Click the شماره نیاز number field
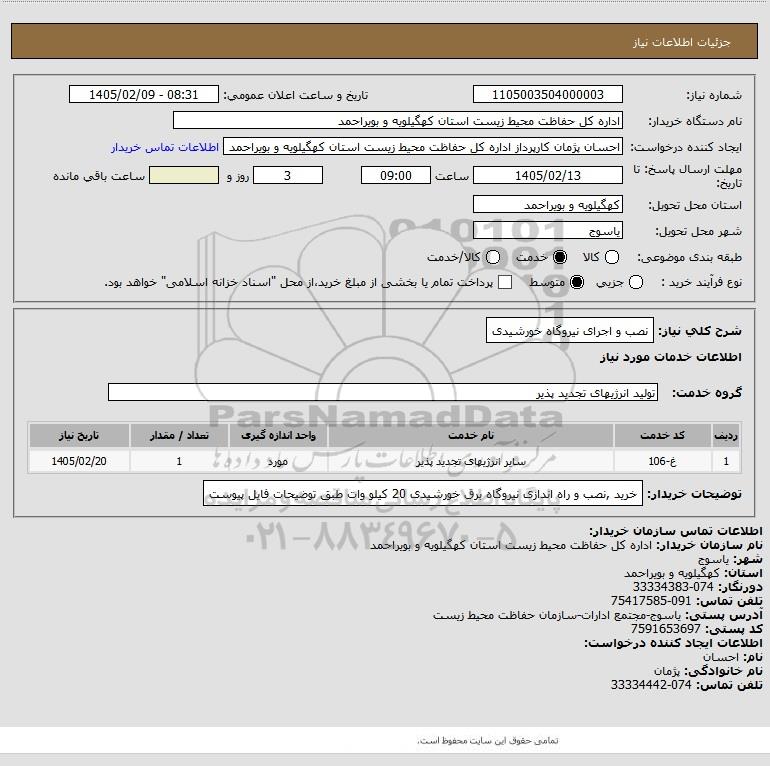The width and height of the screenshot is (770, 766). point(548,94)
